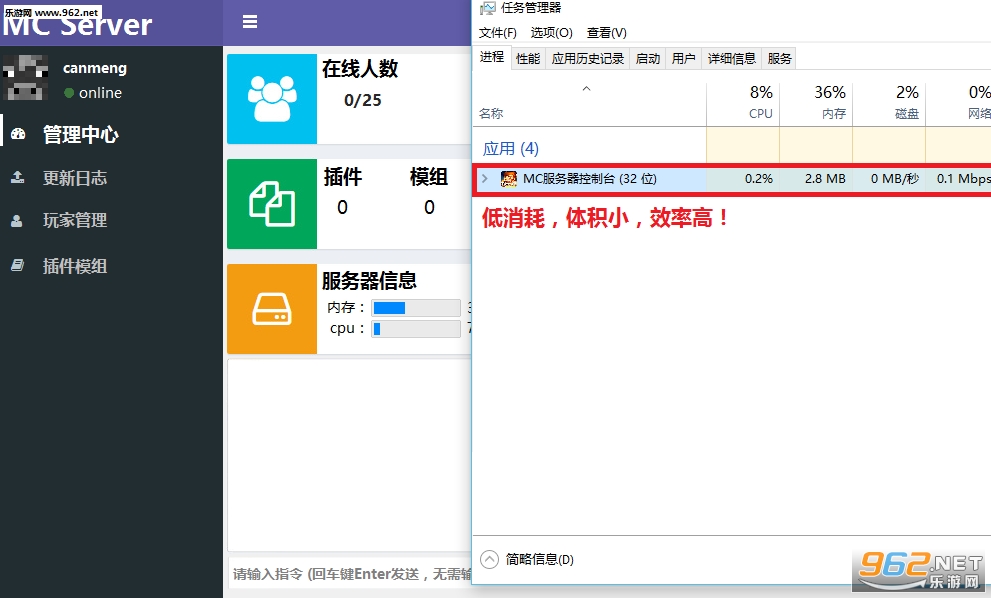991x598 pixels.
Task: Click the blue online-players users icon
Action: click(272, 99)
